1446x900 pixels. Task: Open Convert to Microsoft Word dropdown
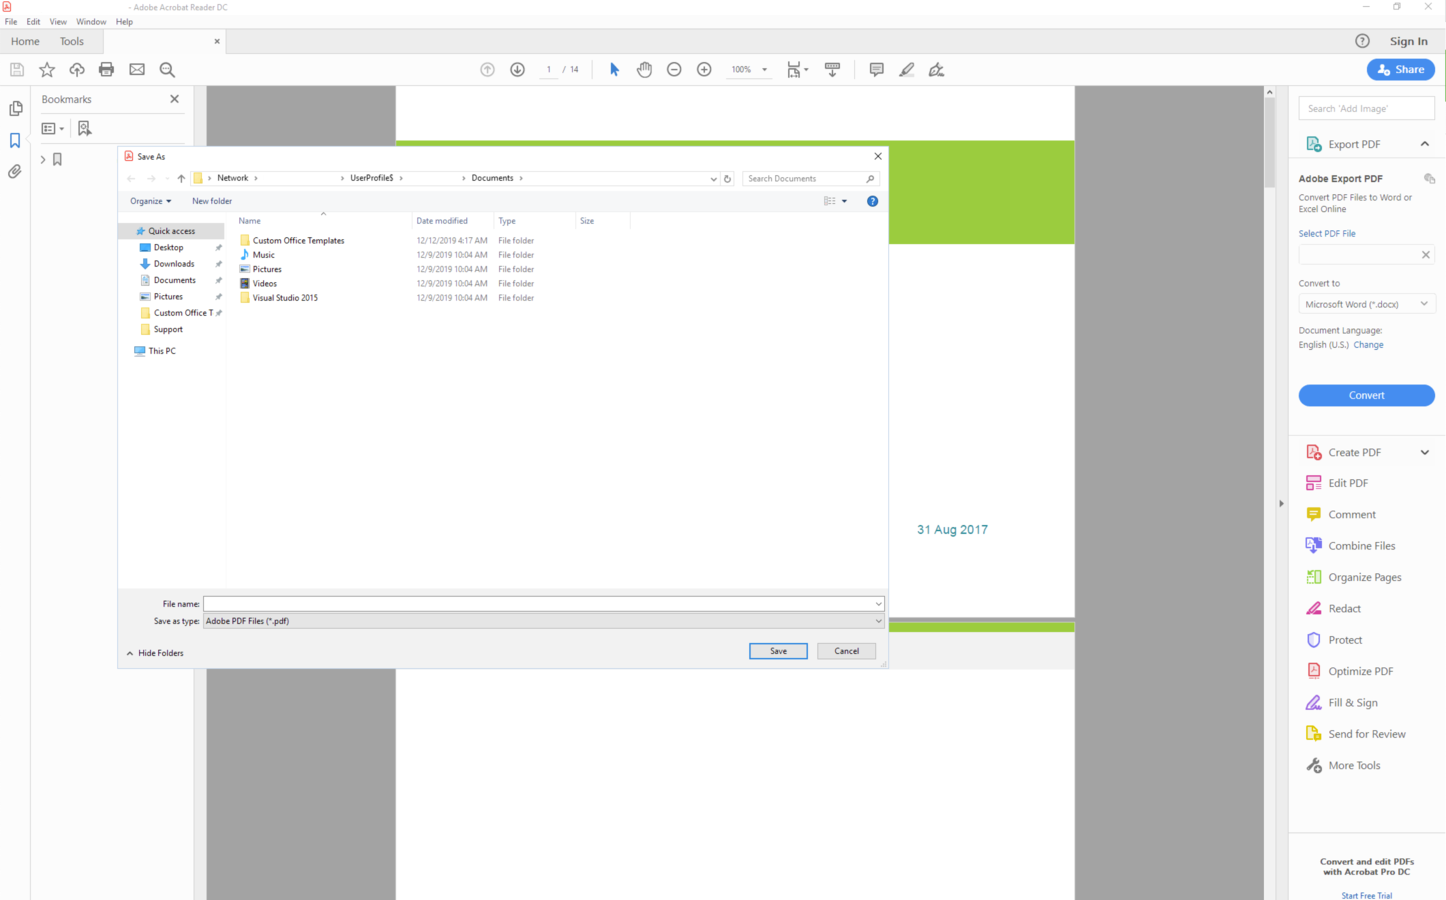coord(1366,304)
